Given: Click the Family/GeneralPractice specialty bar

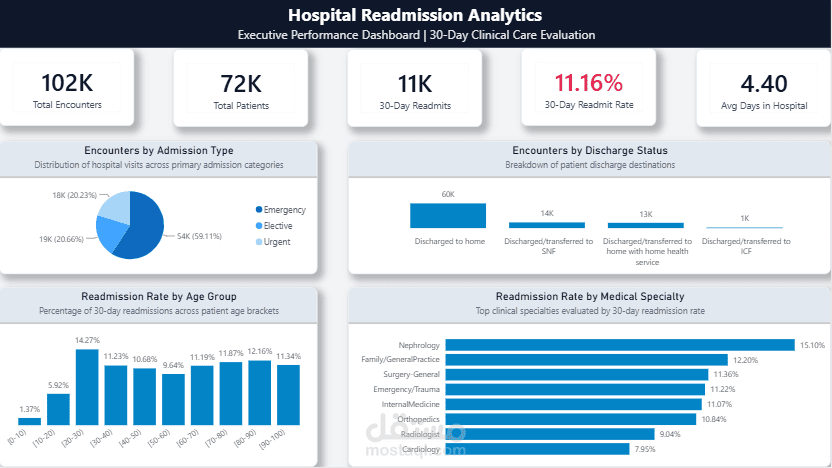Looking at the screenshot, I should click(586, 360).
